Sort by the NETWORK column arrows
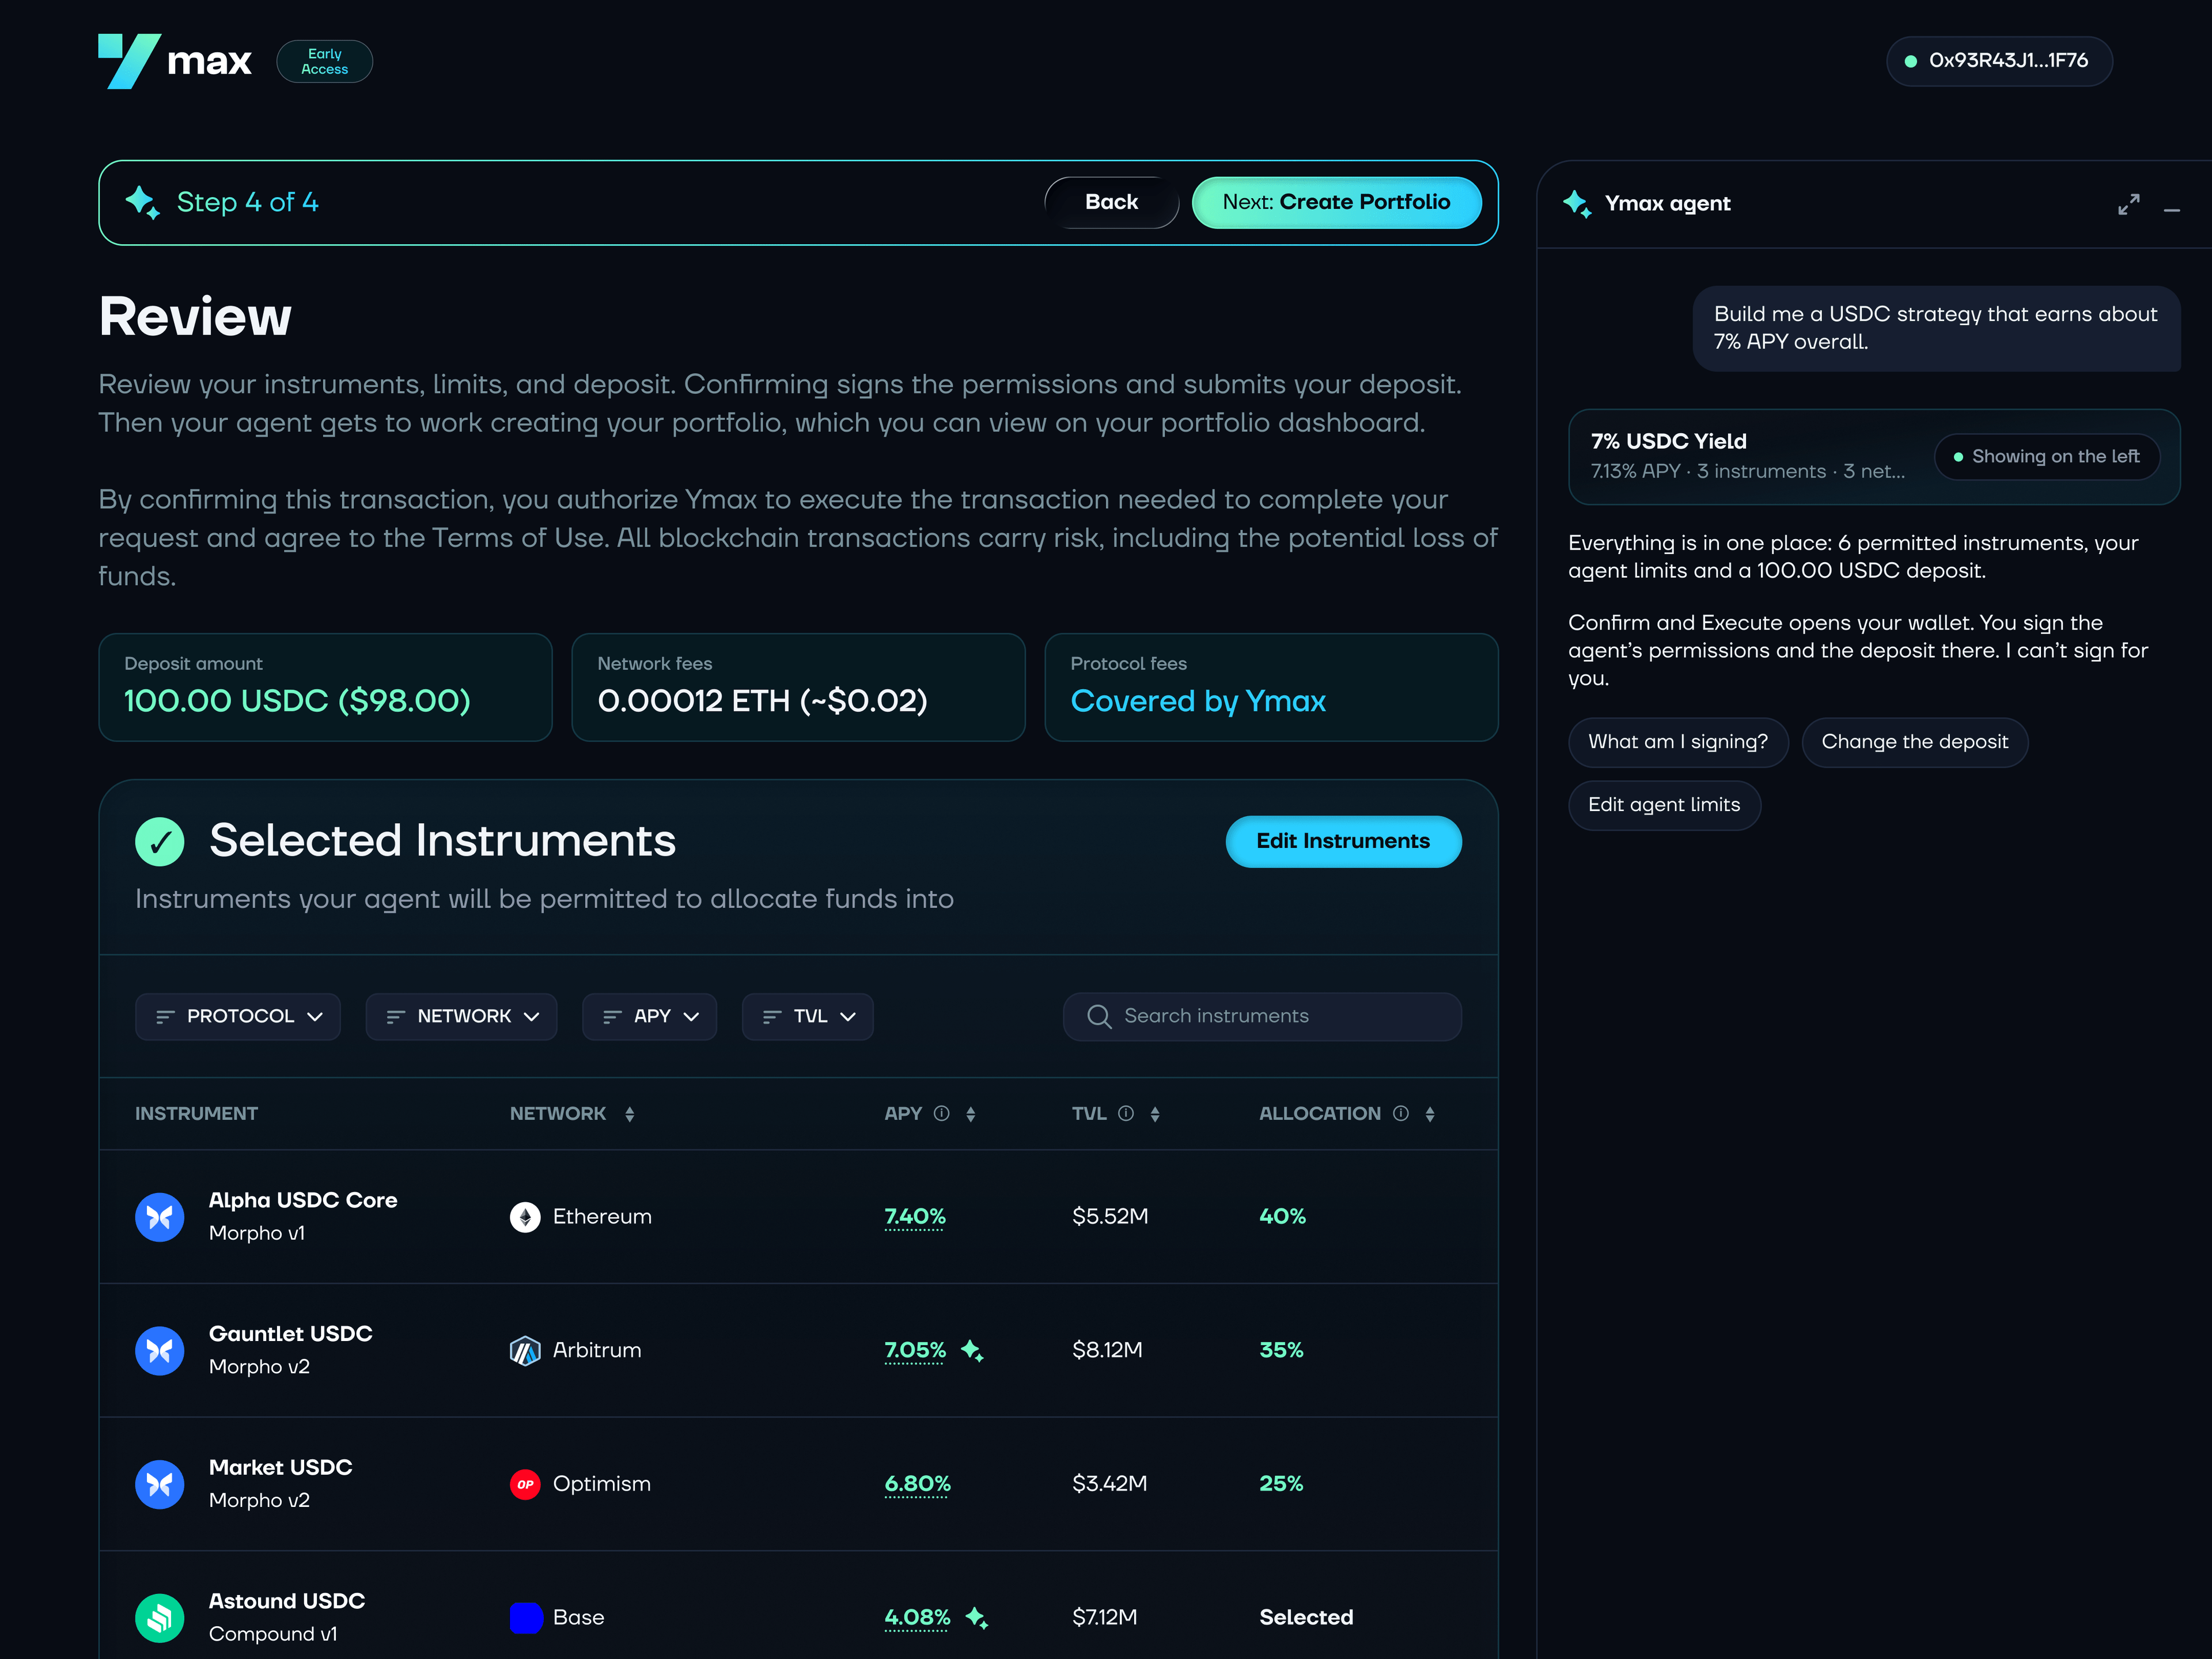The width and height of the screenshot is (2212, 1659). coord(629,1114)
